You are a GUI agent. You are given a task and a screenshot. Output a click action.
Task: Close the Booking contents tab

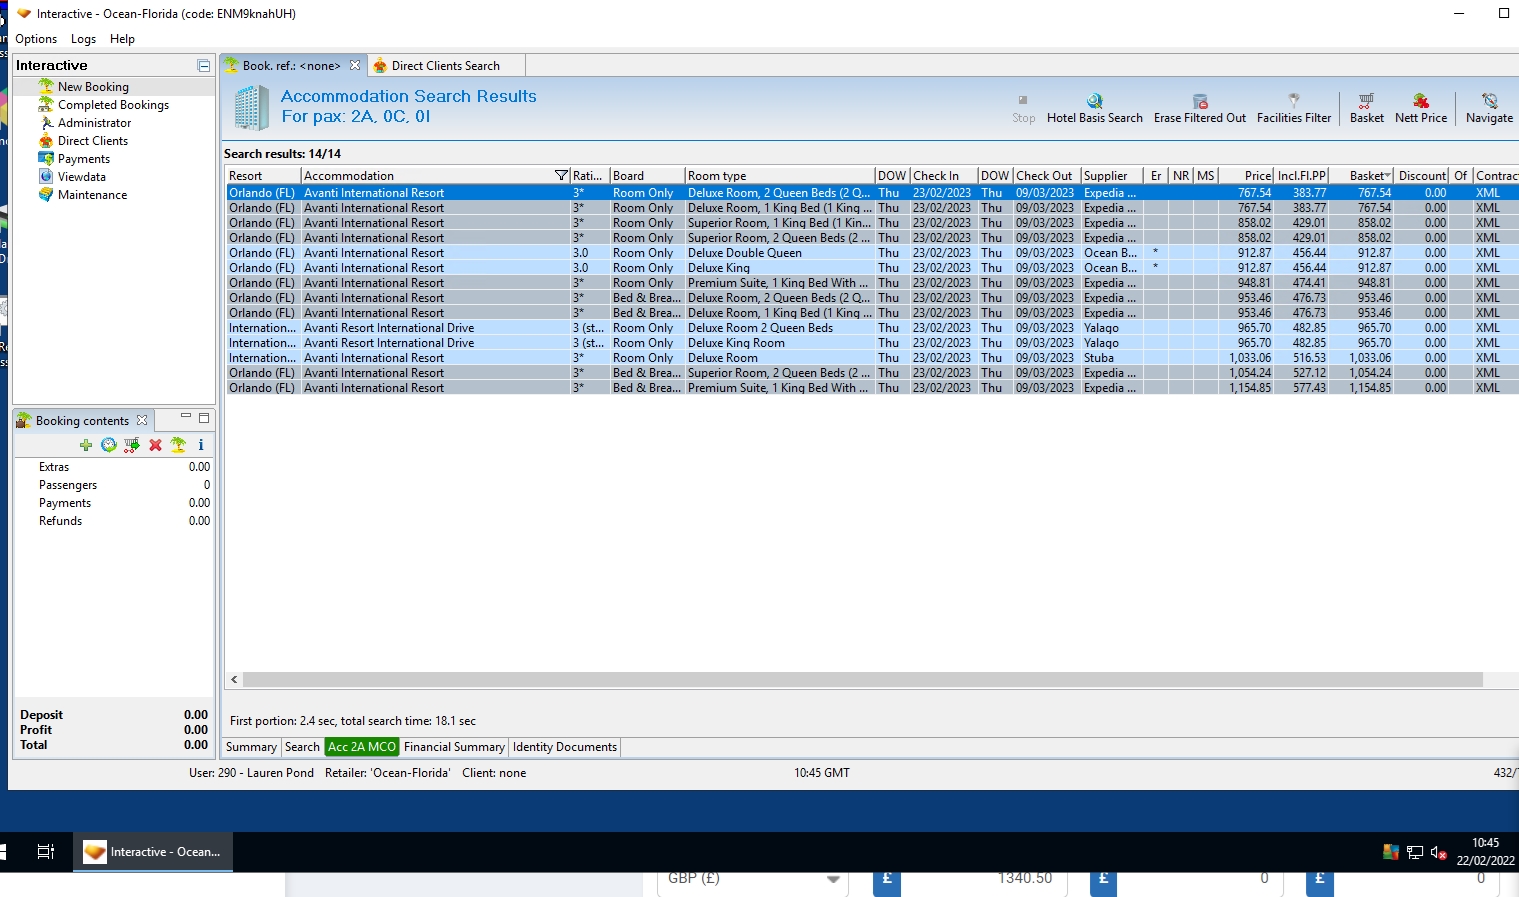(142, 421)
